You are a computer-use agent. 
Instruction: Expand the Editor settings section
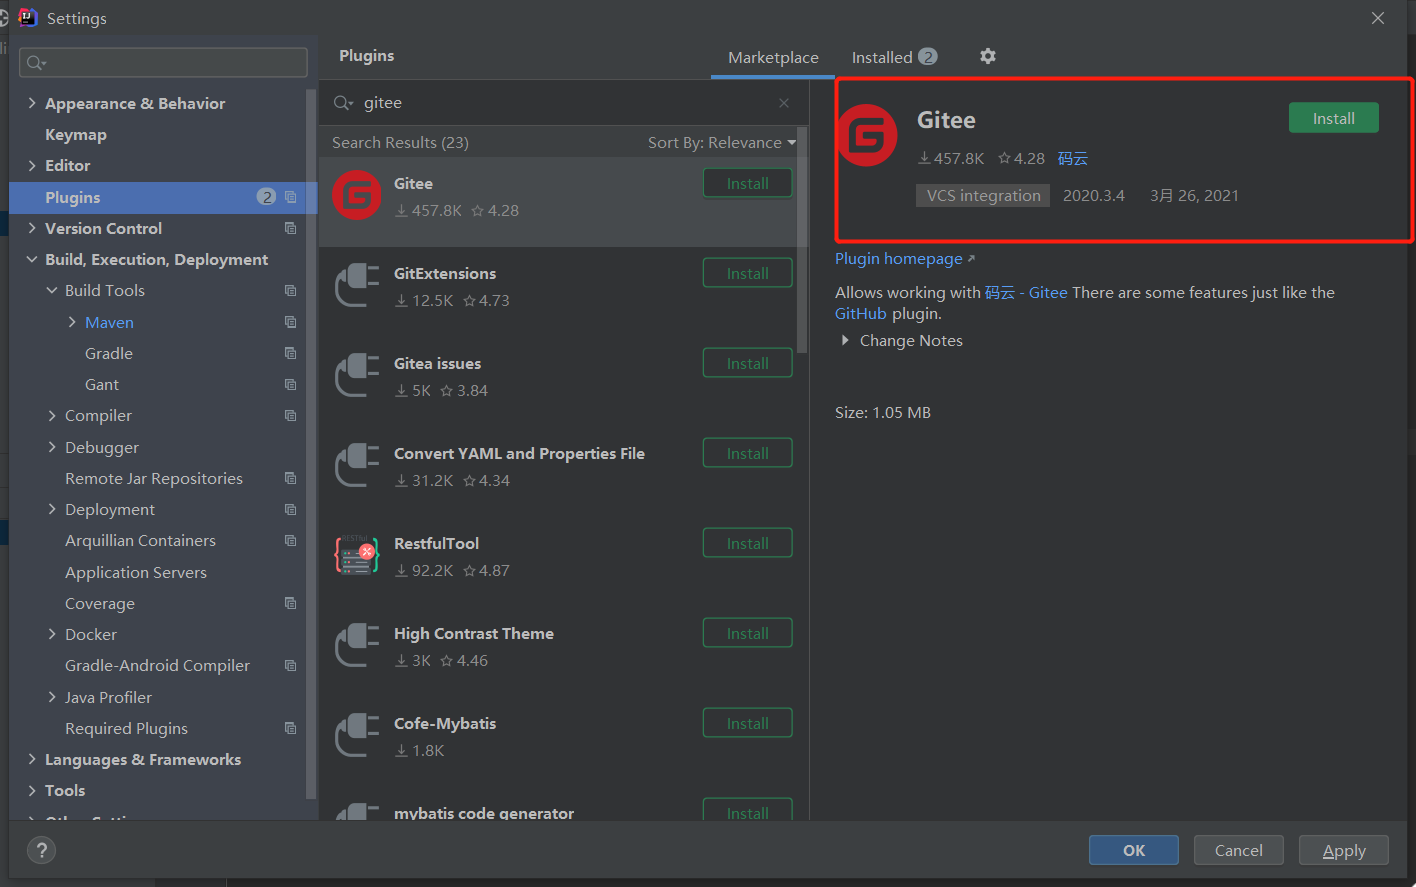(x=32, y=165)
